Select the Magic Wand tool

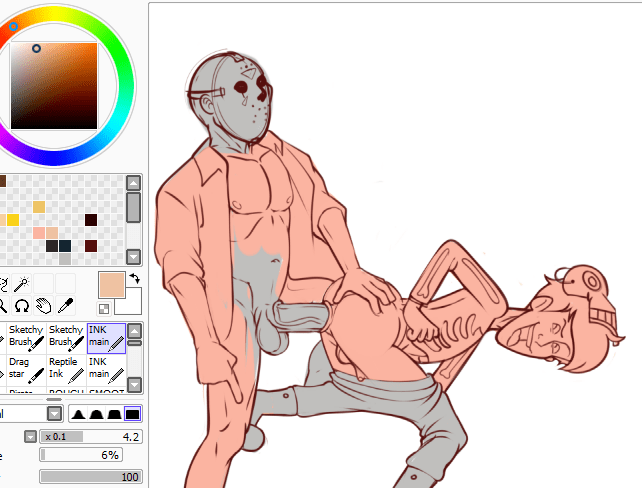(x=19, y=284)
